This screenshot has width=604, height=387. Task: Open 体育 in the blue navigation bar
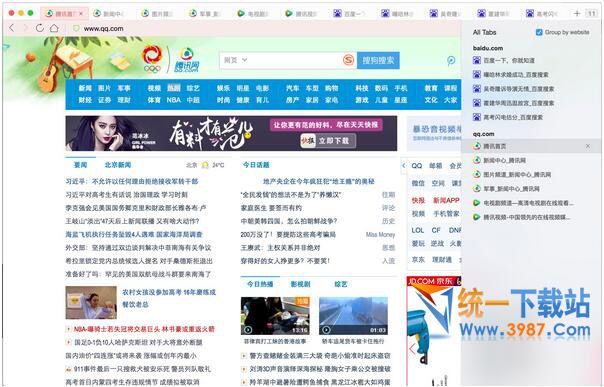(x=154, y=100)
